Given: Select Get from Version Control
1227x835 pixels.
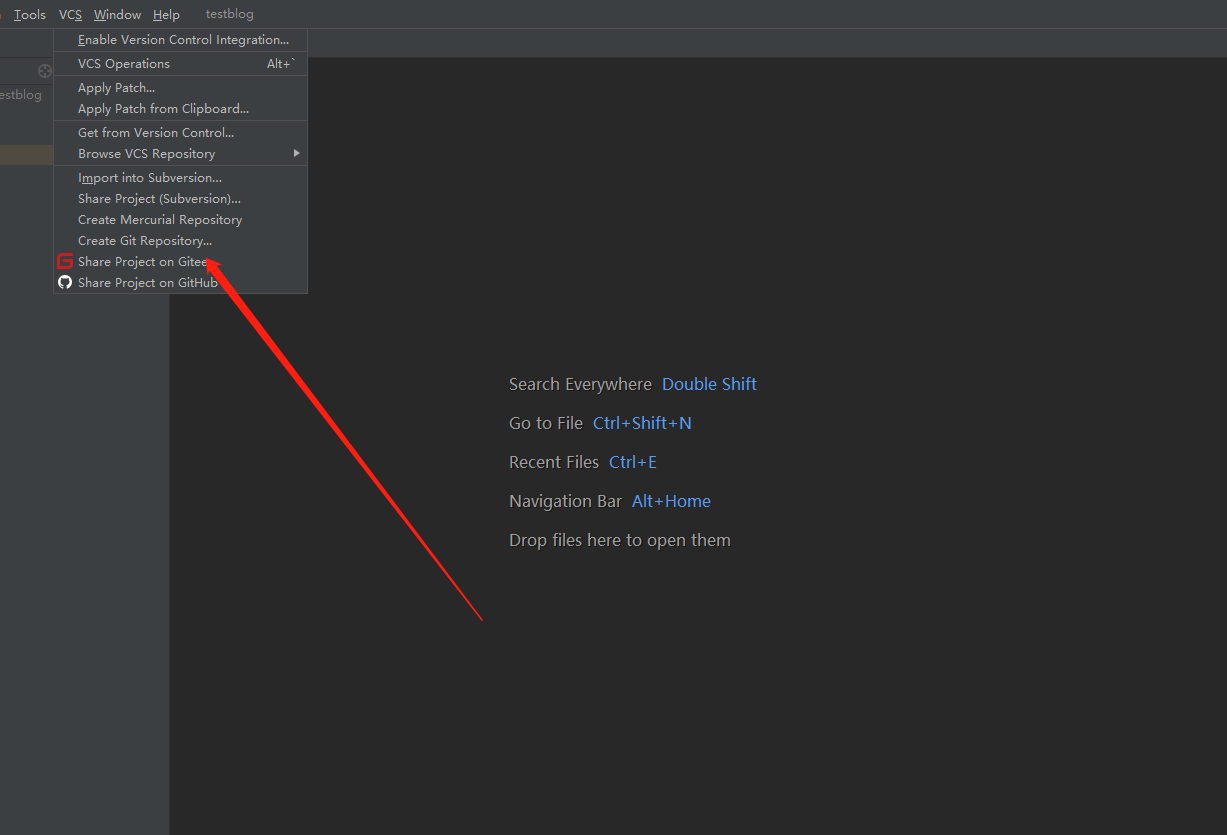Looking at the screenshot, I should (x=156, y=131).
